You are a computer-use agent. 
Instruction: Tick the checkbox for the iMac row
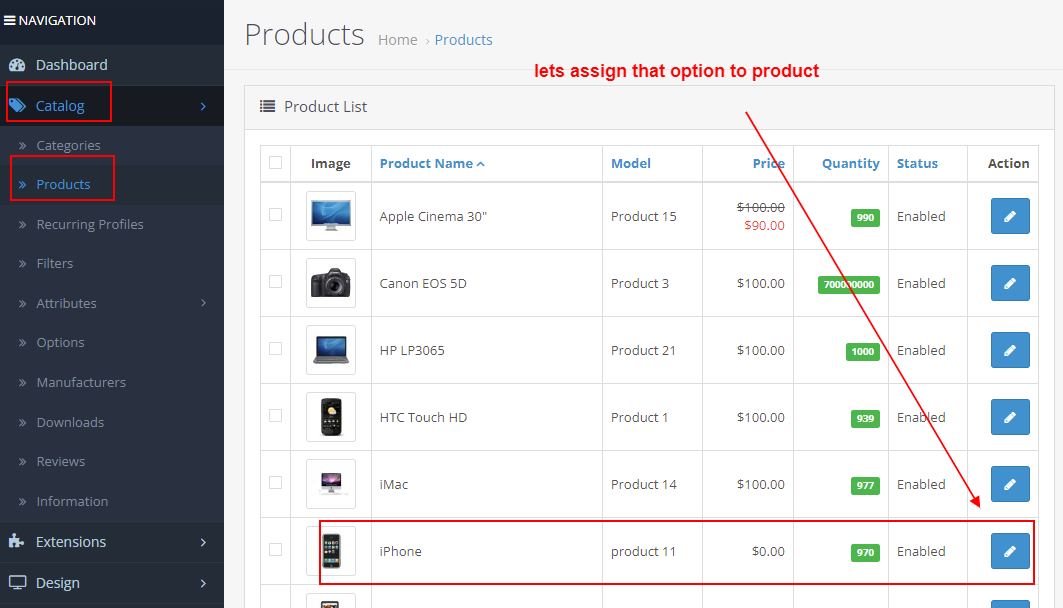(275, 484)
